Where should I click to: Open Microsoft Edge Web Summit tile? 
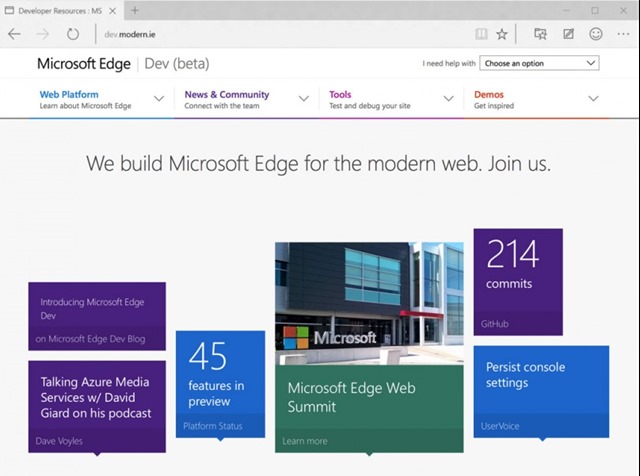(369, 409)
